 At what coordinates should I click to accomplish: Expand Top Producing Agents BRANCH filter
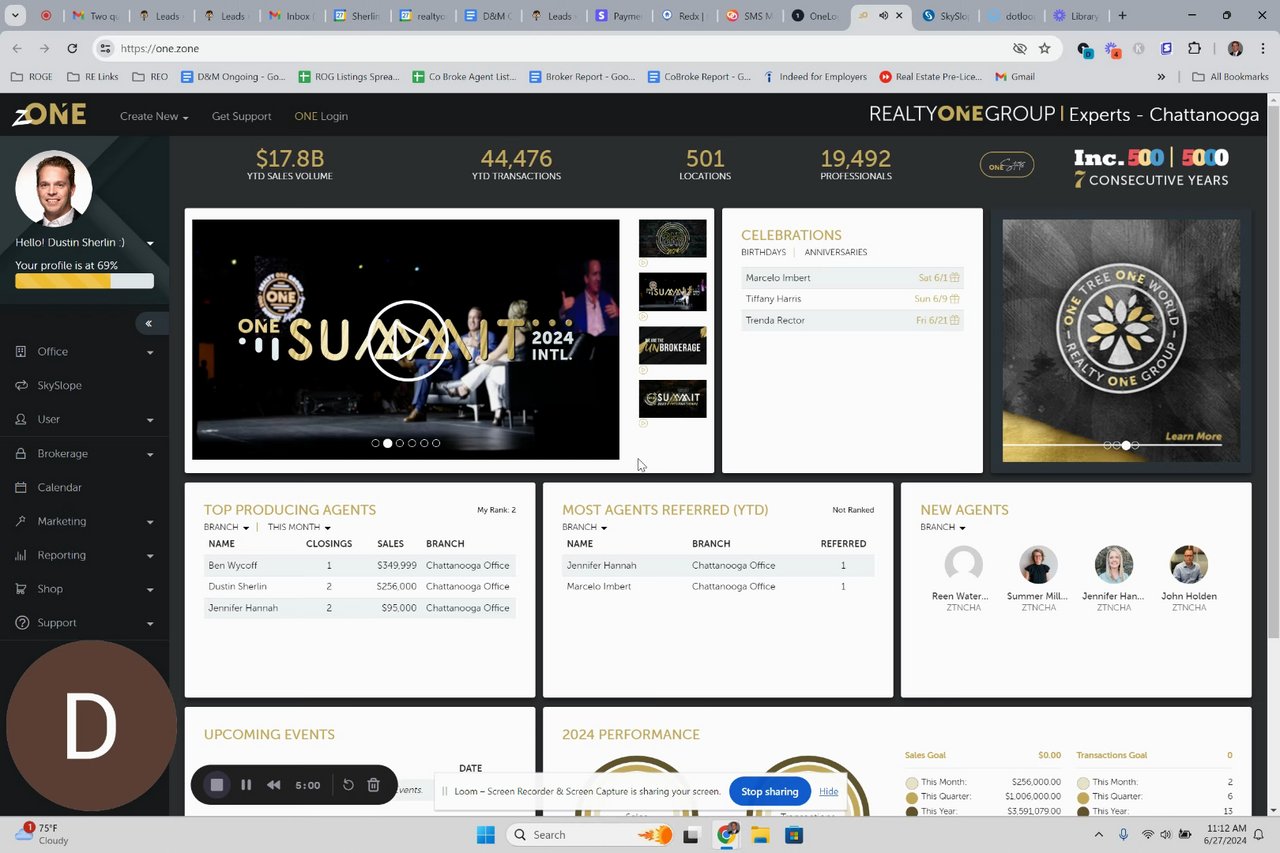click(x=227, y=527)
